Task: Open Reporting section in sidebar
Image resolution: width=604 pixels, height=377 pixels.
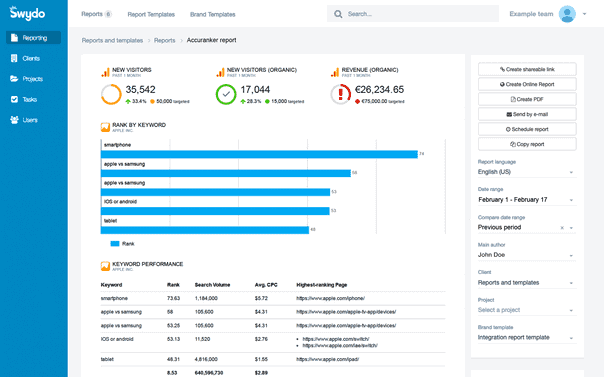Action: tap(33, 38)
